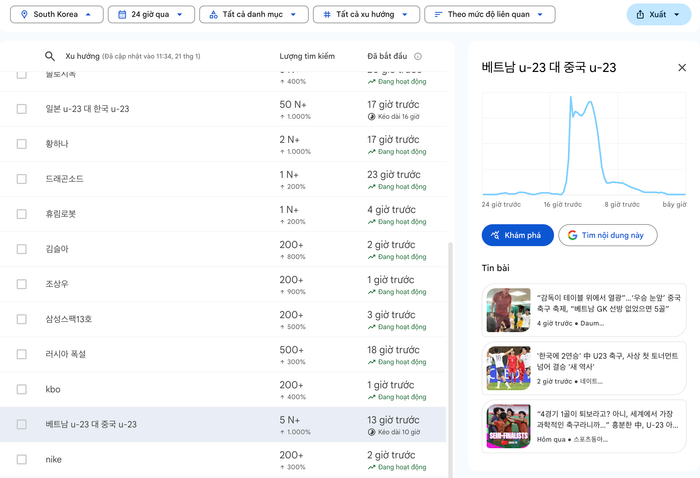Click the search magnifier icon in trends header
The width and height of the screenshot is (700, 478).
[50, 57]
